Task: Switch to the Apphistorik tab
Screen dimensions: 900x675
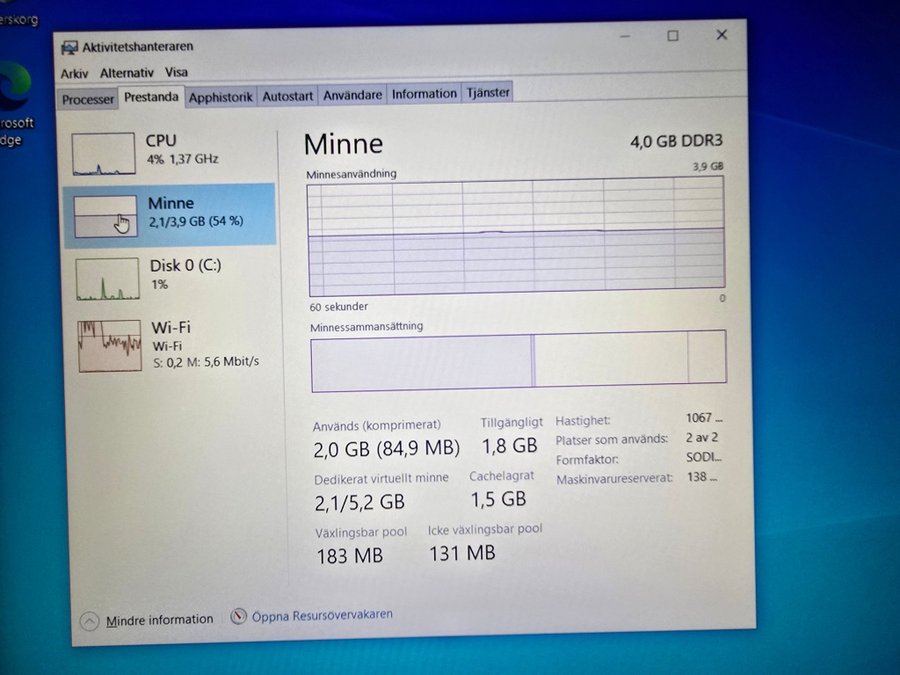Action: [x=220, y=97]
